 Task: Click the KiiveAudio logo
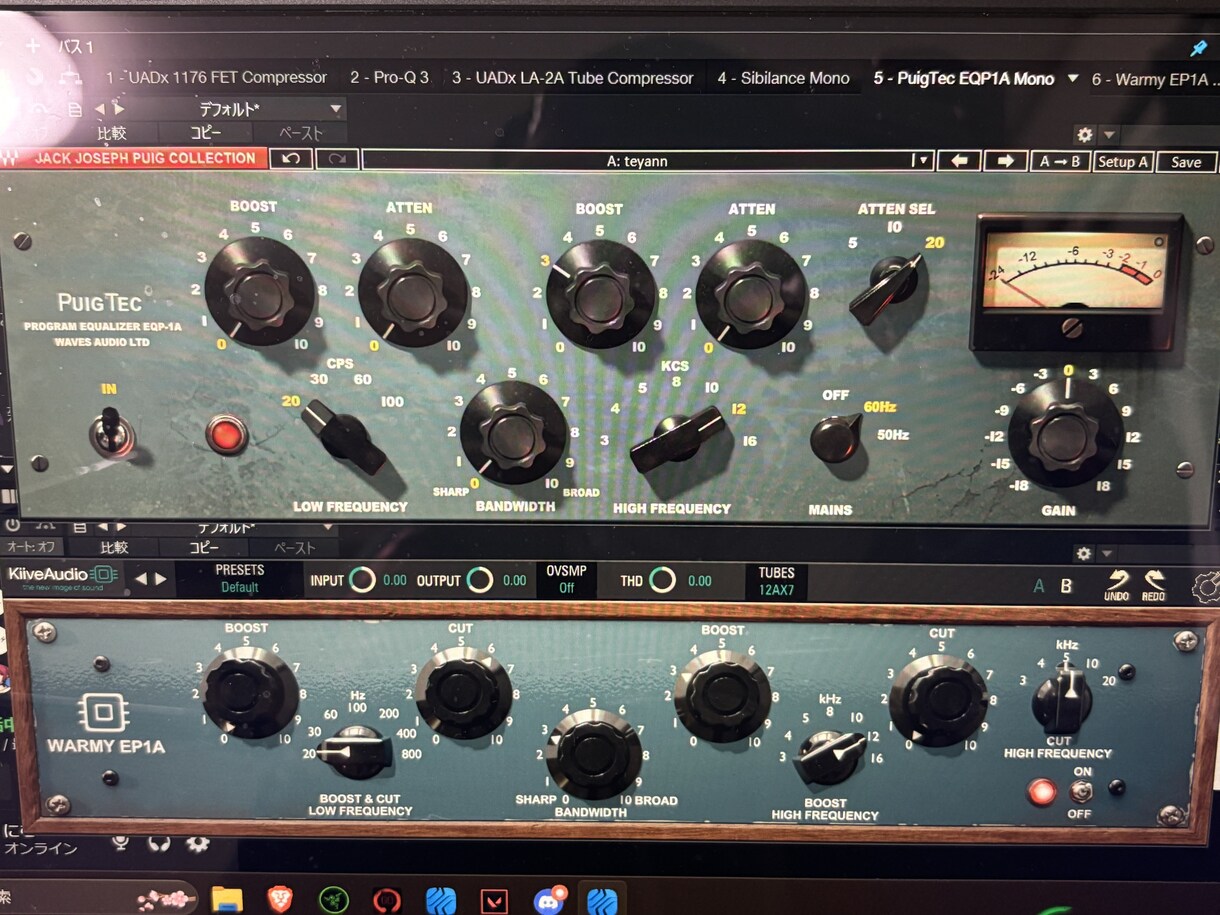(x=63, y=576)
